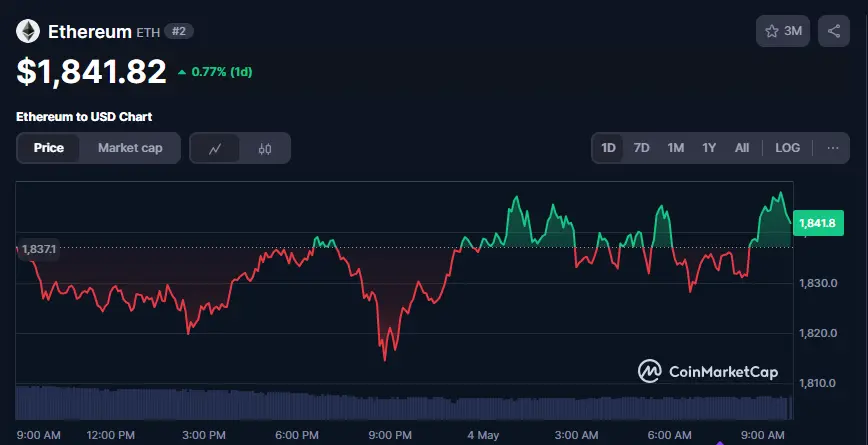
Task: Click the 9:00 PM time axis label
Action: (x=390, y=435)
